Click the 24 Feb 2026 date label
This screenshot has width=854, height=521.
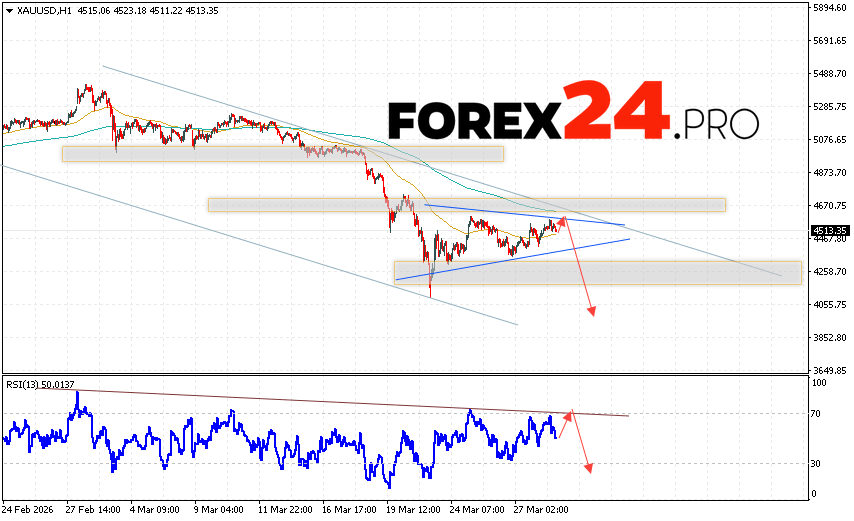28,509
